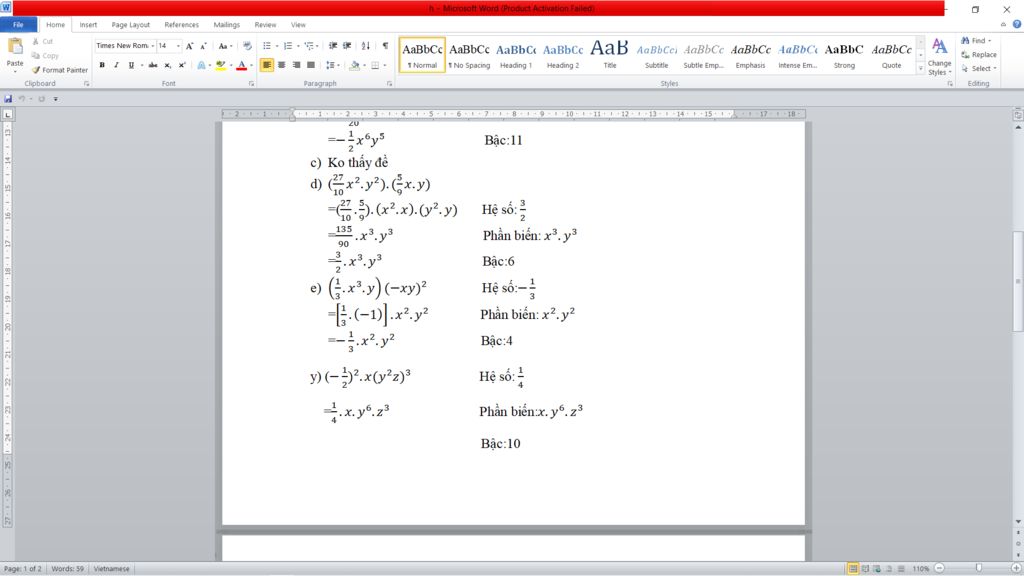Open the borders dropdown
Image resolution: width=1024 pixels, height=576 pixels.
[384, 65]
